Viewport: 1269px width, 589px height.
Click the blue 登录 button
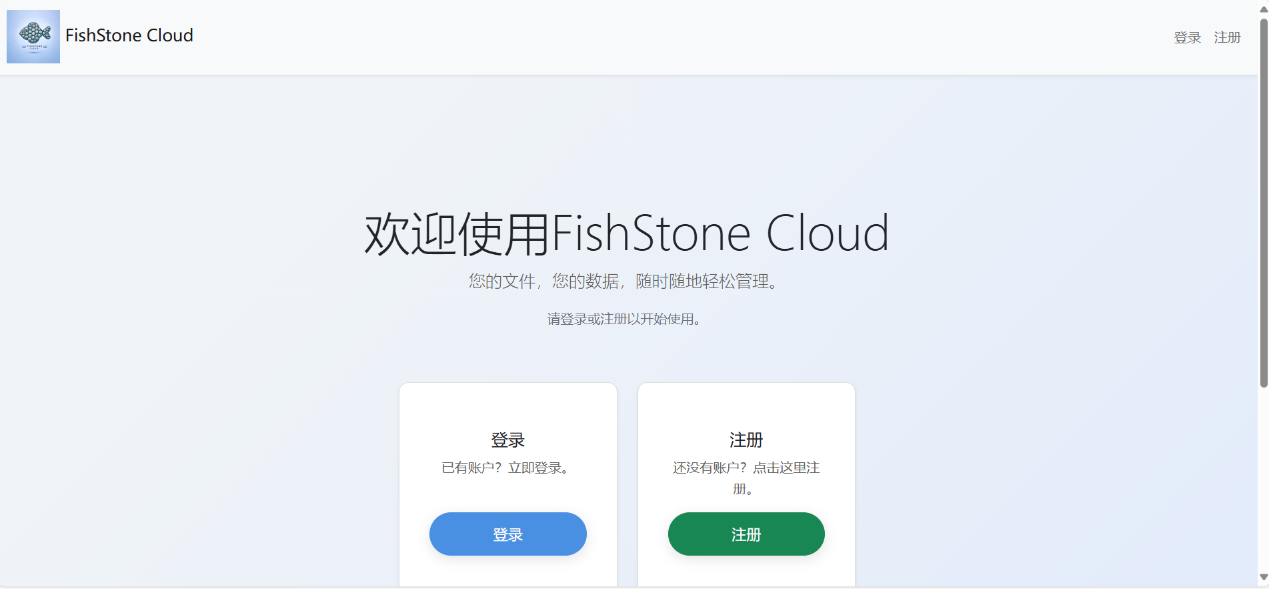[508, 534]
